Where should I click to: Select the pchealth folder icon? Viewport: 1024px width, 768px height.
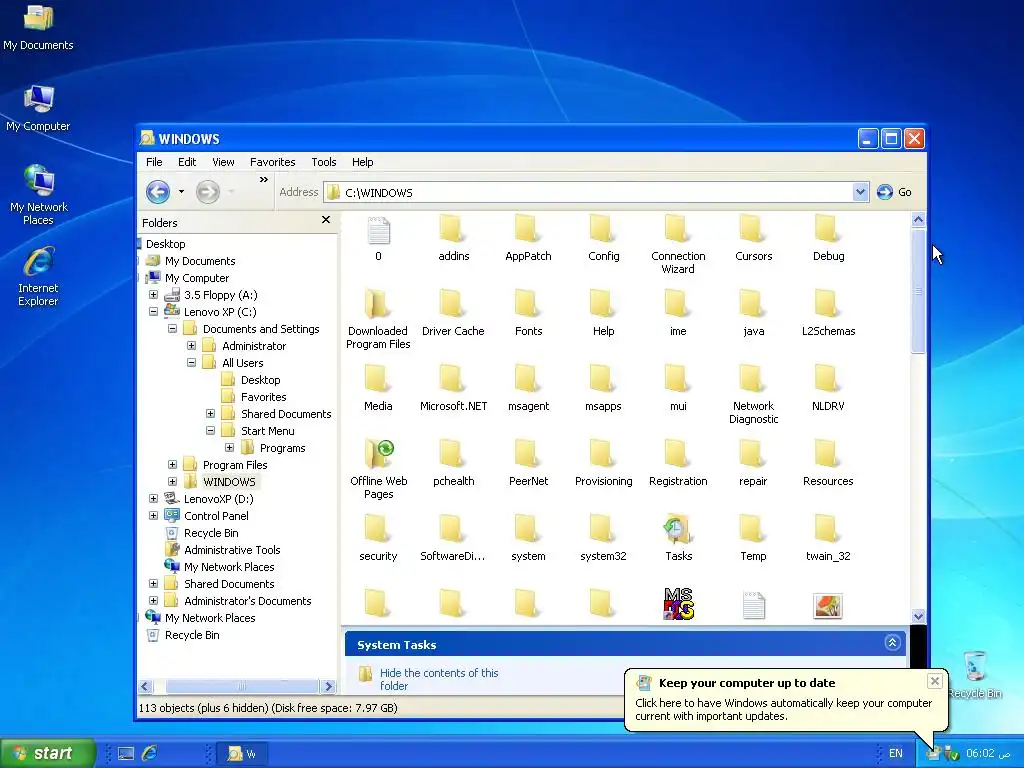tap(451, 455)
